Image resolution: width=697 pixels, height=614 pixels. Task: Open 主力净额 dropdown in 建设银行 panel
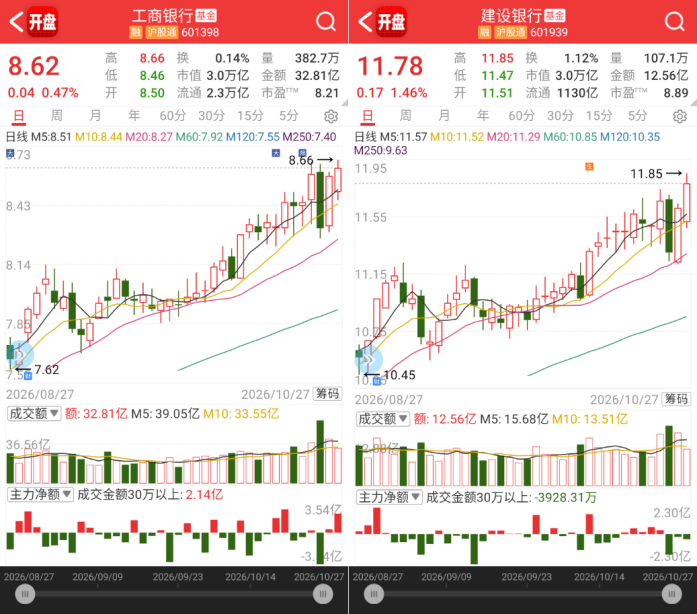click(389, 497)
